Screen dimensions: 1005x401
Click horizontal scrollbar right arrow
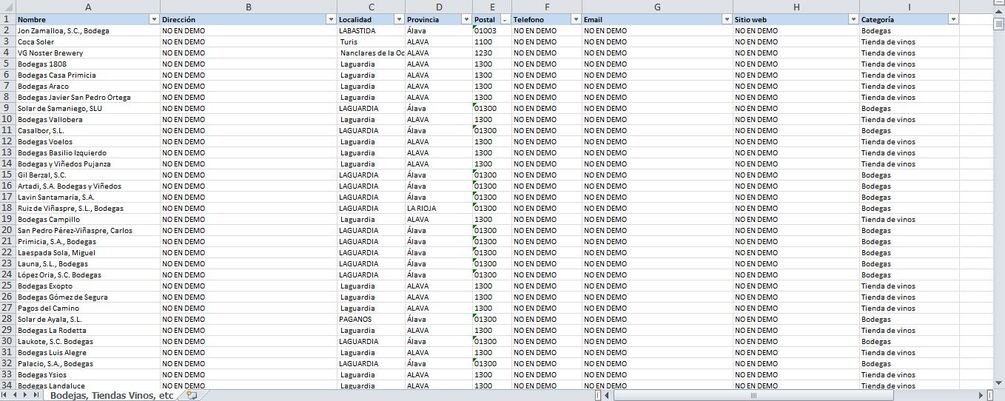point(981,395)
